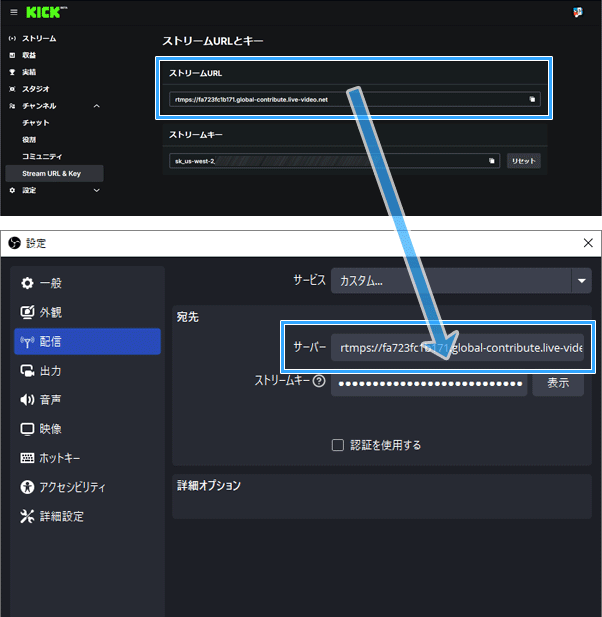Copy the stream URL with the copy icon

(x=532, y=100)
